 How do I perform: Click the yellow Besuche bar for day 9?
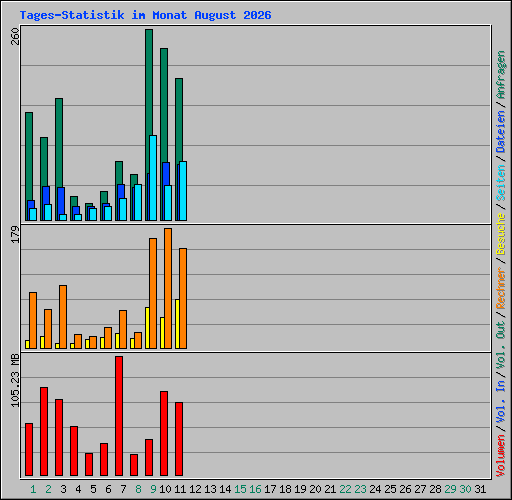pos(147,328)
